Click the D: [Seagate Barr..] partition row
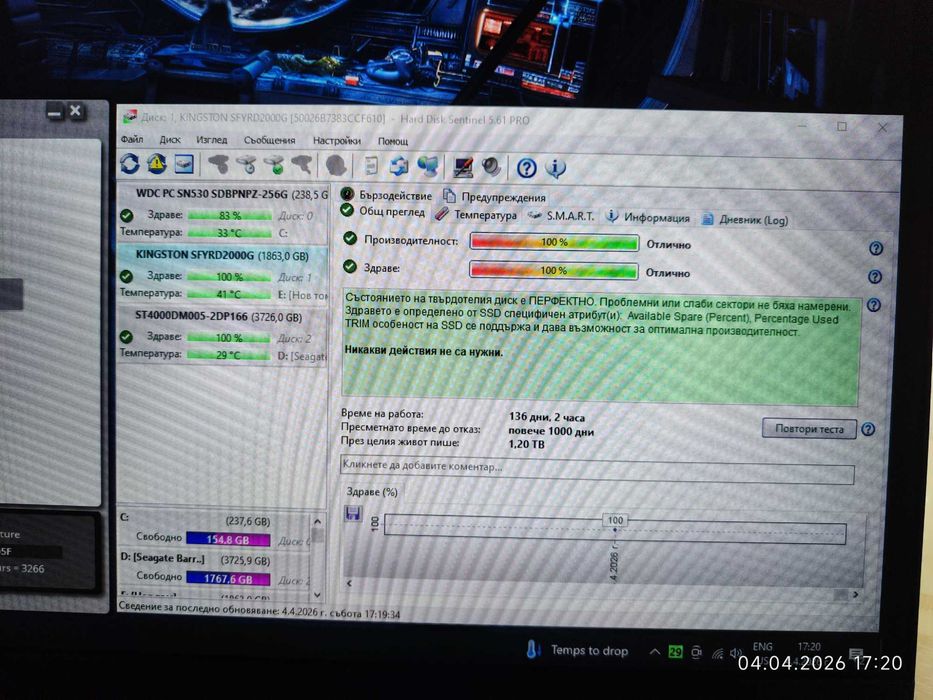The width and height of the screenshot is (933, 700). [214, 569]
